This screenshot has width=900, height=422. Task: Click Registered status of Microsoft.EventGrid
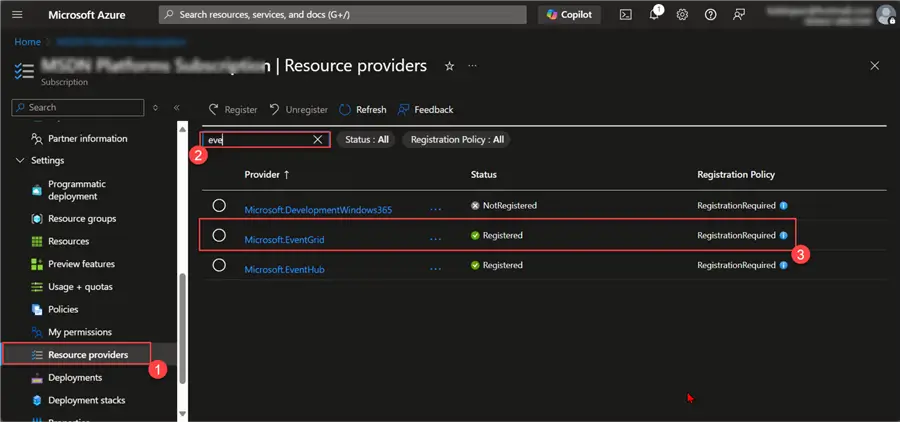pos(496,235)
